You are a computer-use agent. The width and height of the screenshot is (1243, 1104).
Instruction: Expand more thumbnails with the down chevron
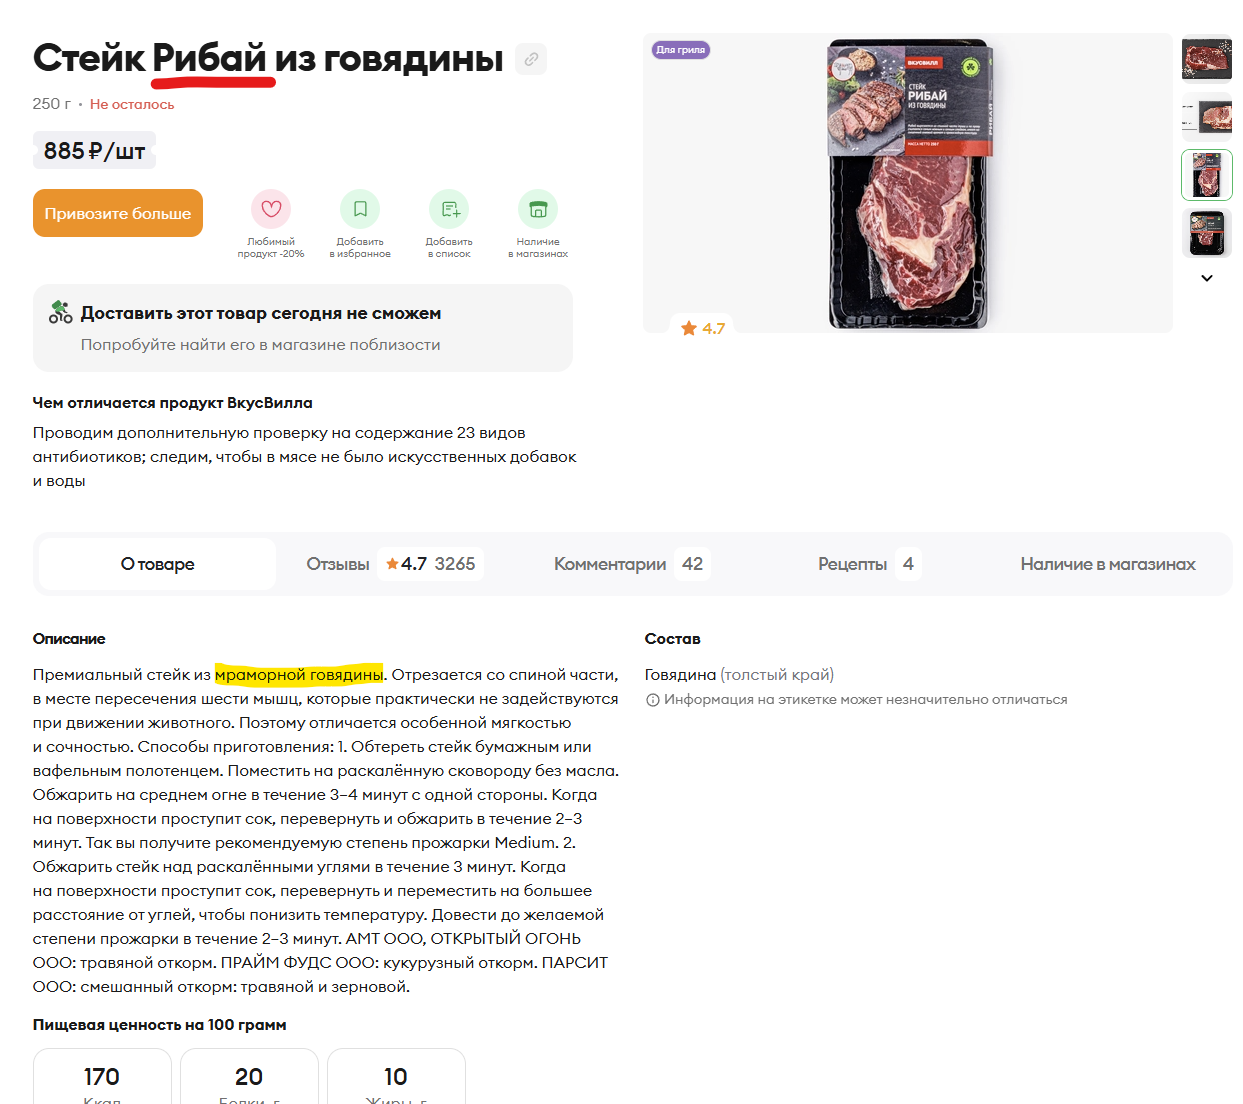pyautogui.click(x=1207, y=278)
